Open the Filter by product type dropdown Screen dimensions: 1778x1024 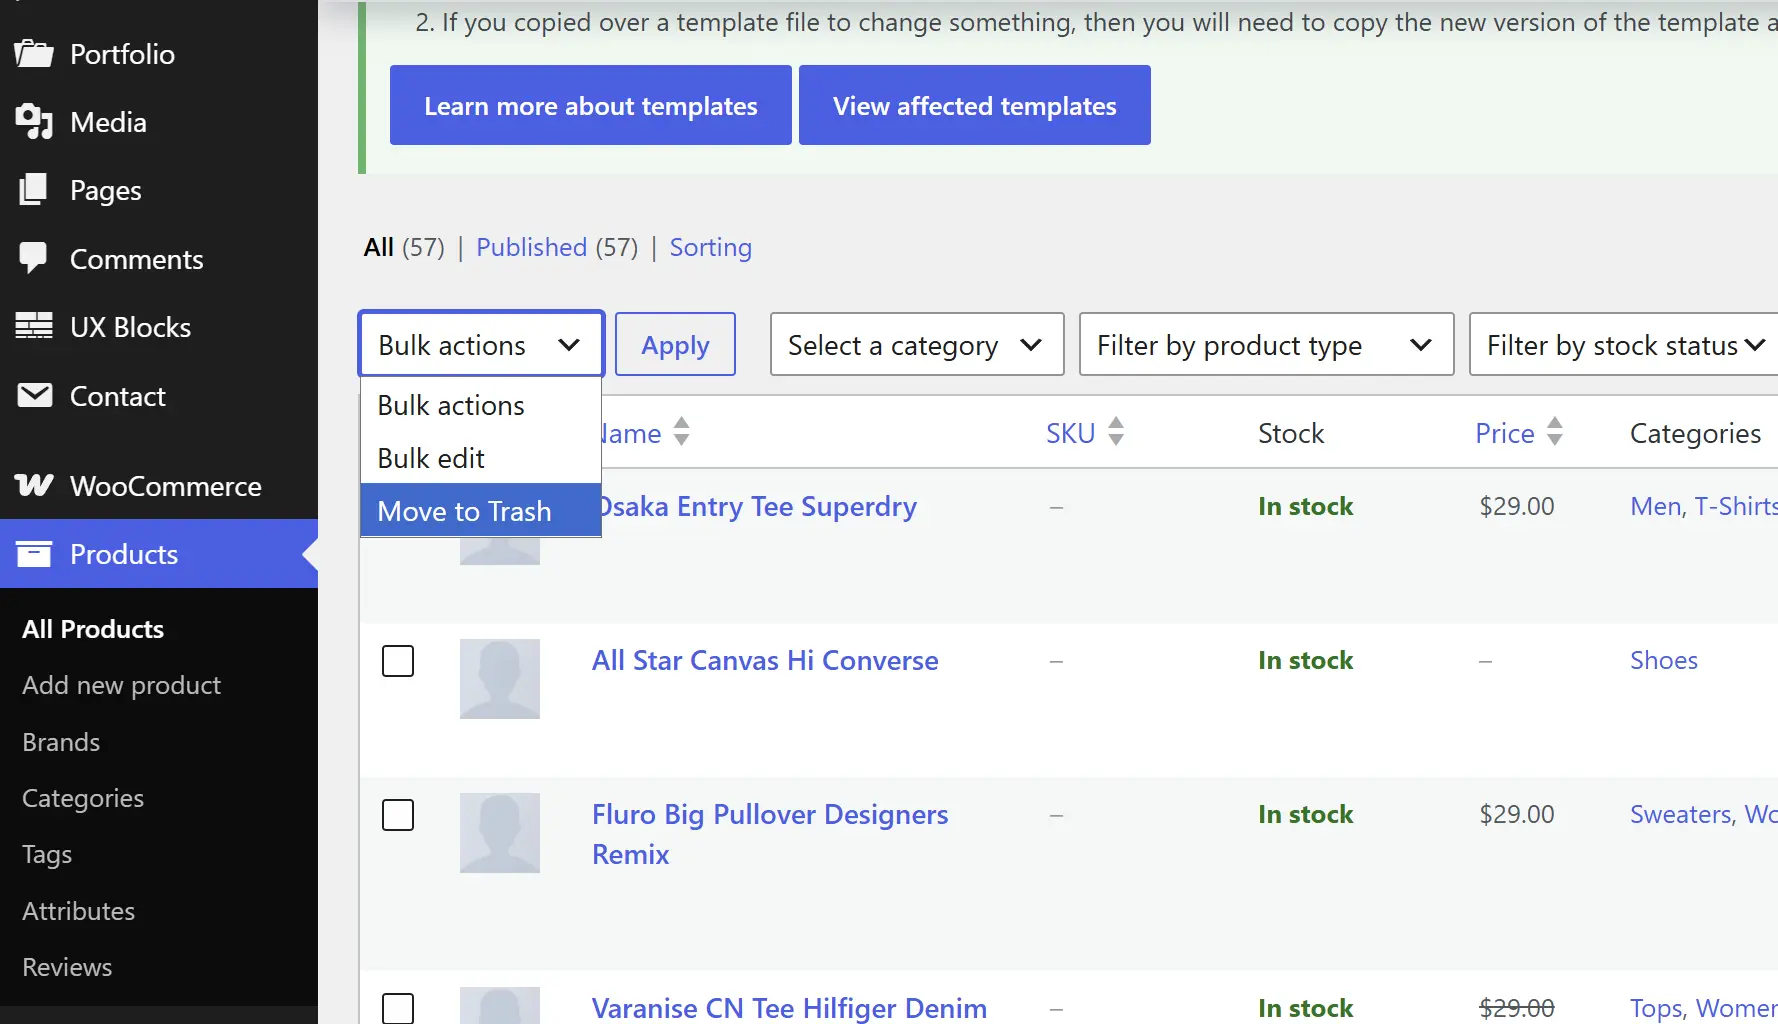tap(1266, 345)
